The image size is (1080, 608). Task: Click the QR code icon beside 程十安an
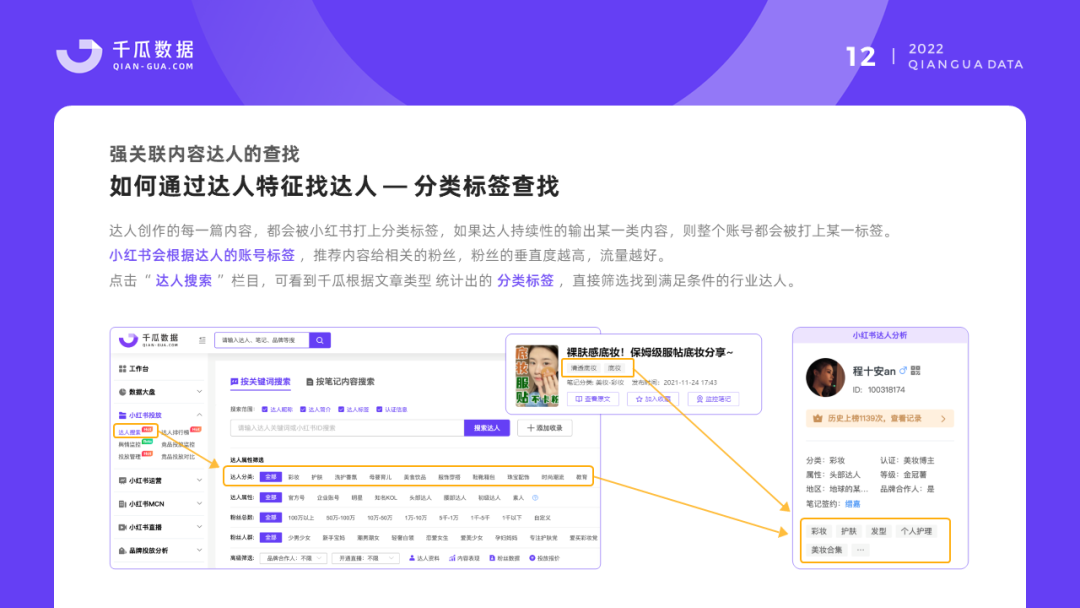(x=915, y=370)
